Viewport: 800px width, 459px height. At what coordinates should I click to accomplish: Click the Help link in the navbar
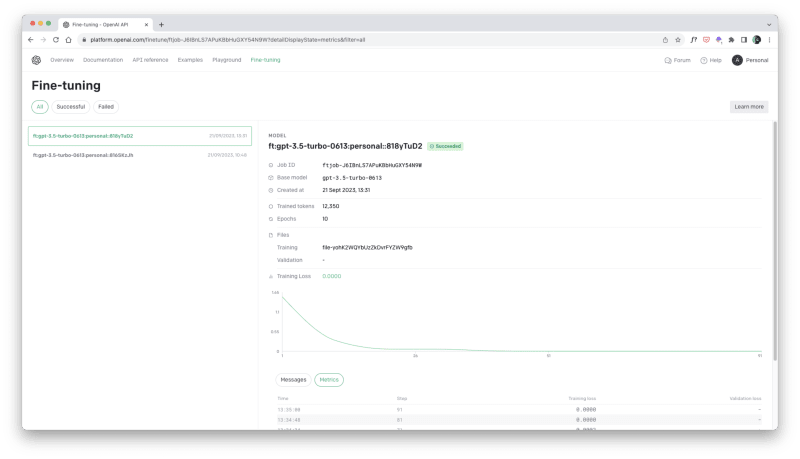(711, 60)
